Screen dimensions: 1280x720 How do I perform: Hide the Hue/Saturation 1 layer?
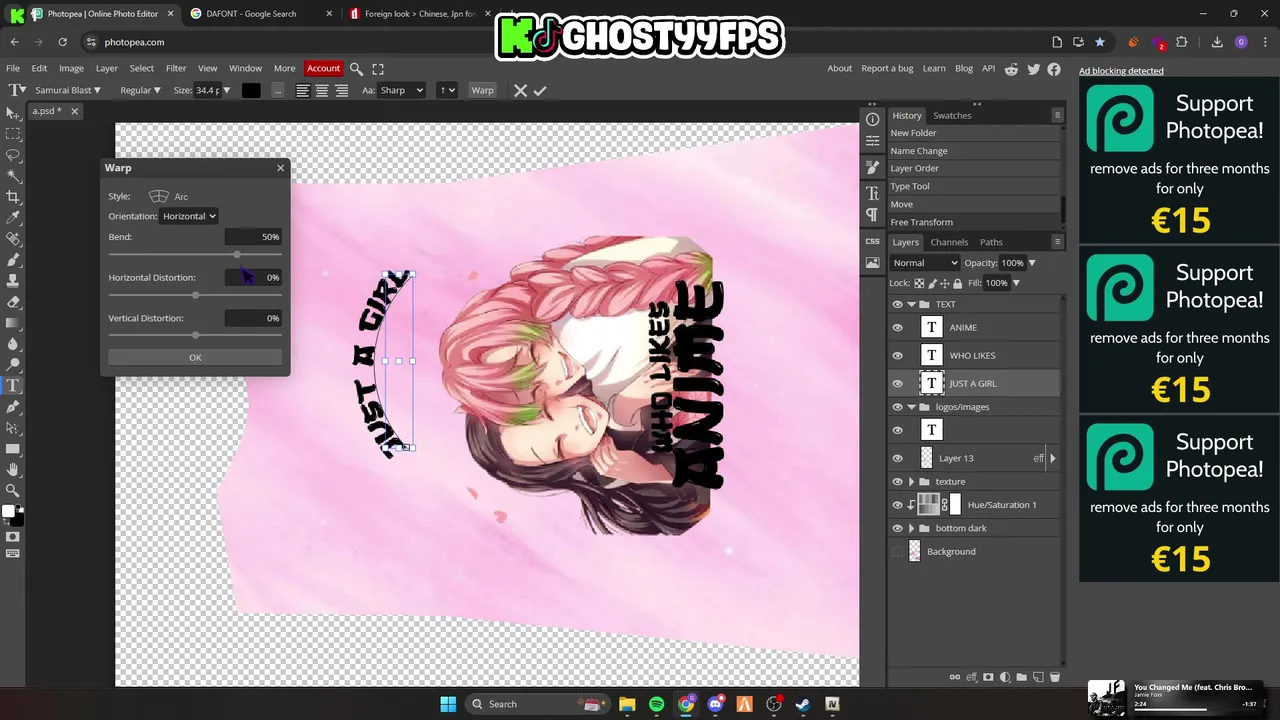(x=897, y=505)
